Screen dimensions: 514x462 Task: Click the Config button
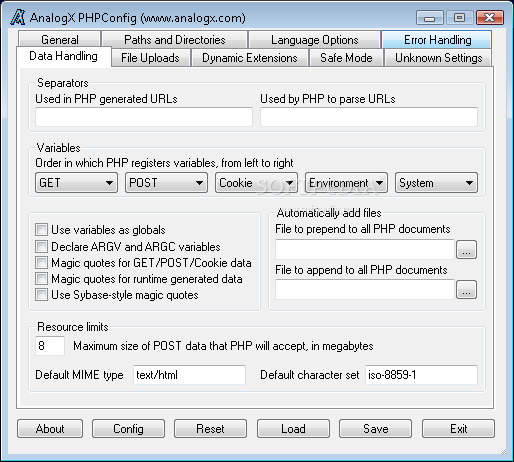click(129, 429)
